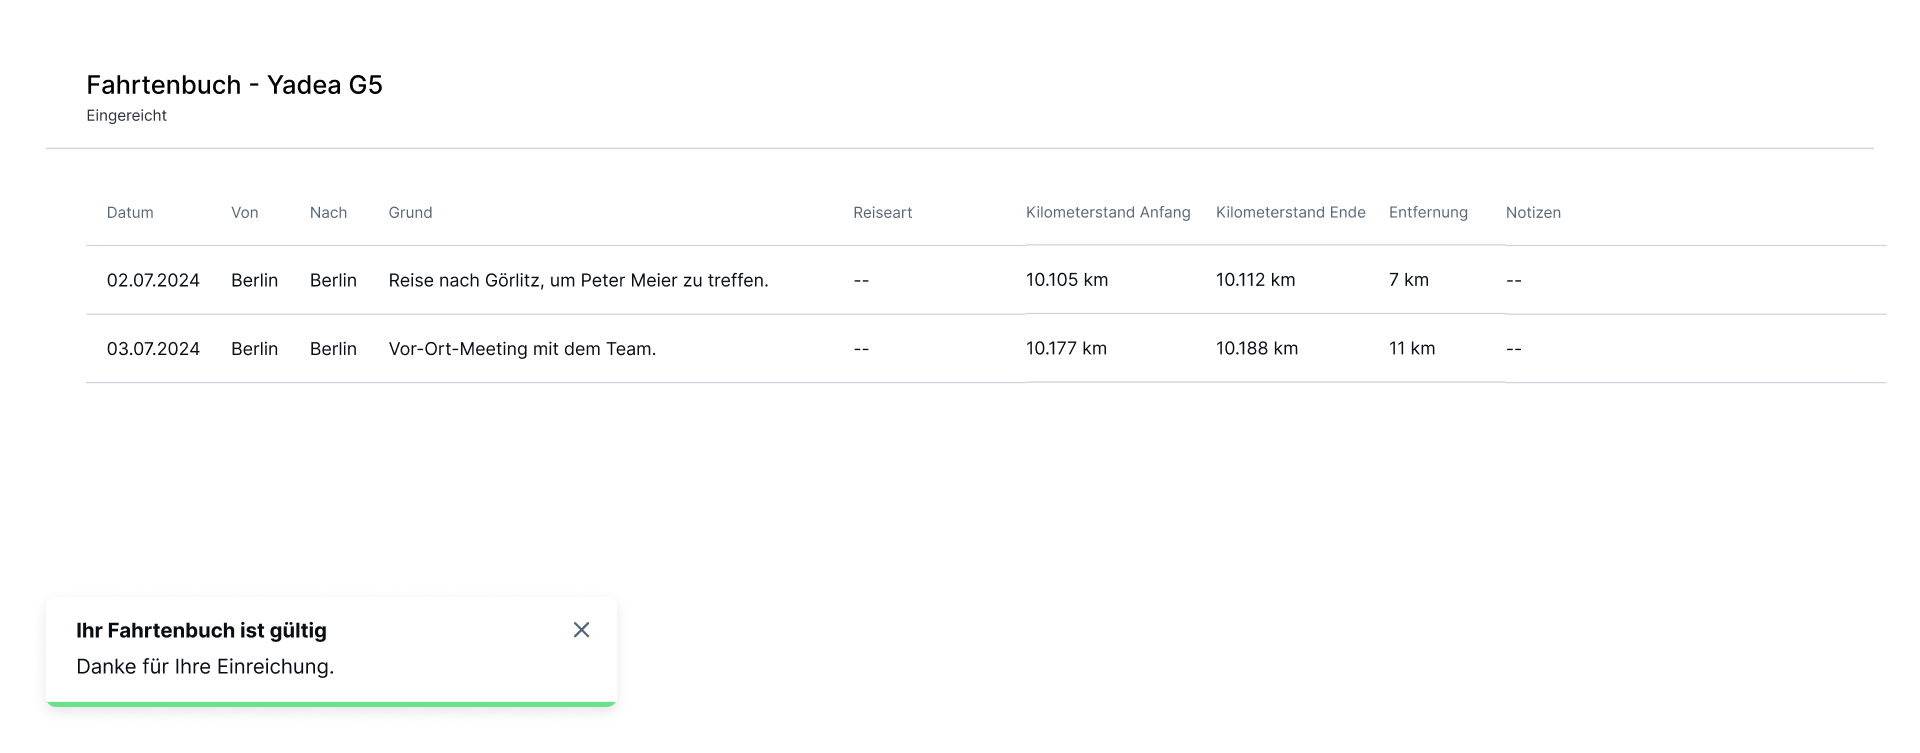The width and height of the screenshot is (1920, 753).
Task: Click 'Von' Berlin in the 03.07.2024 row
Action: click(254, 349)
